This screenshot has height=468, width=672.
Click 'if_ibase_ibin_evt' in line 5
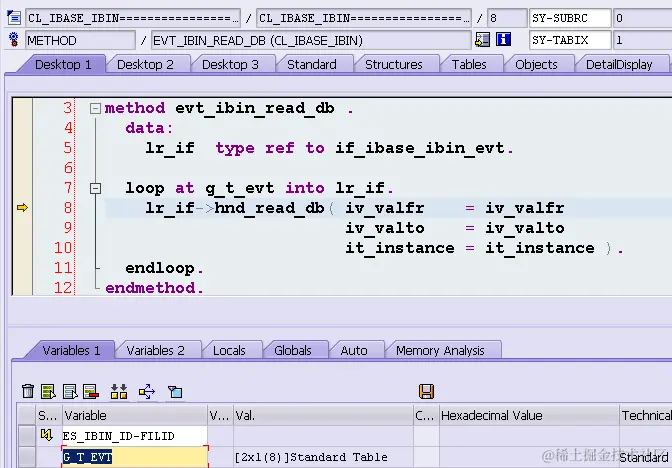click(420, 148)
